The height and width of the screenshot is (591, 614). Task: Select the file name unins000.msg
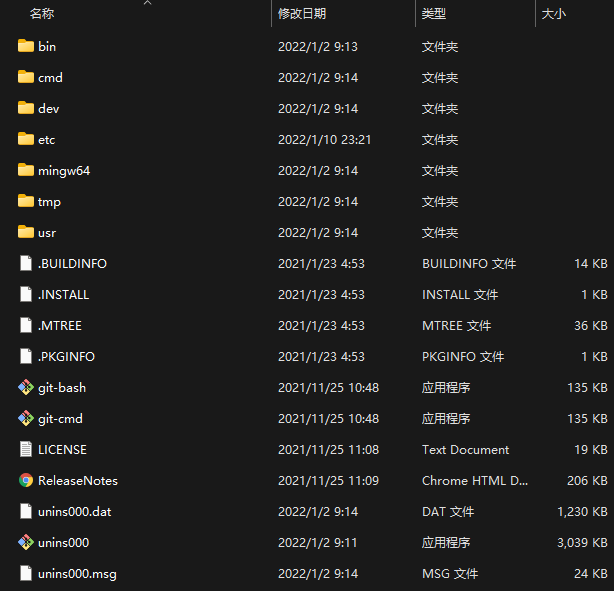tap(77, 574)
